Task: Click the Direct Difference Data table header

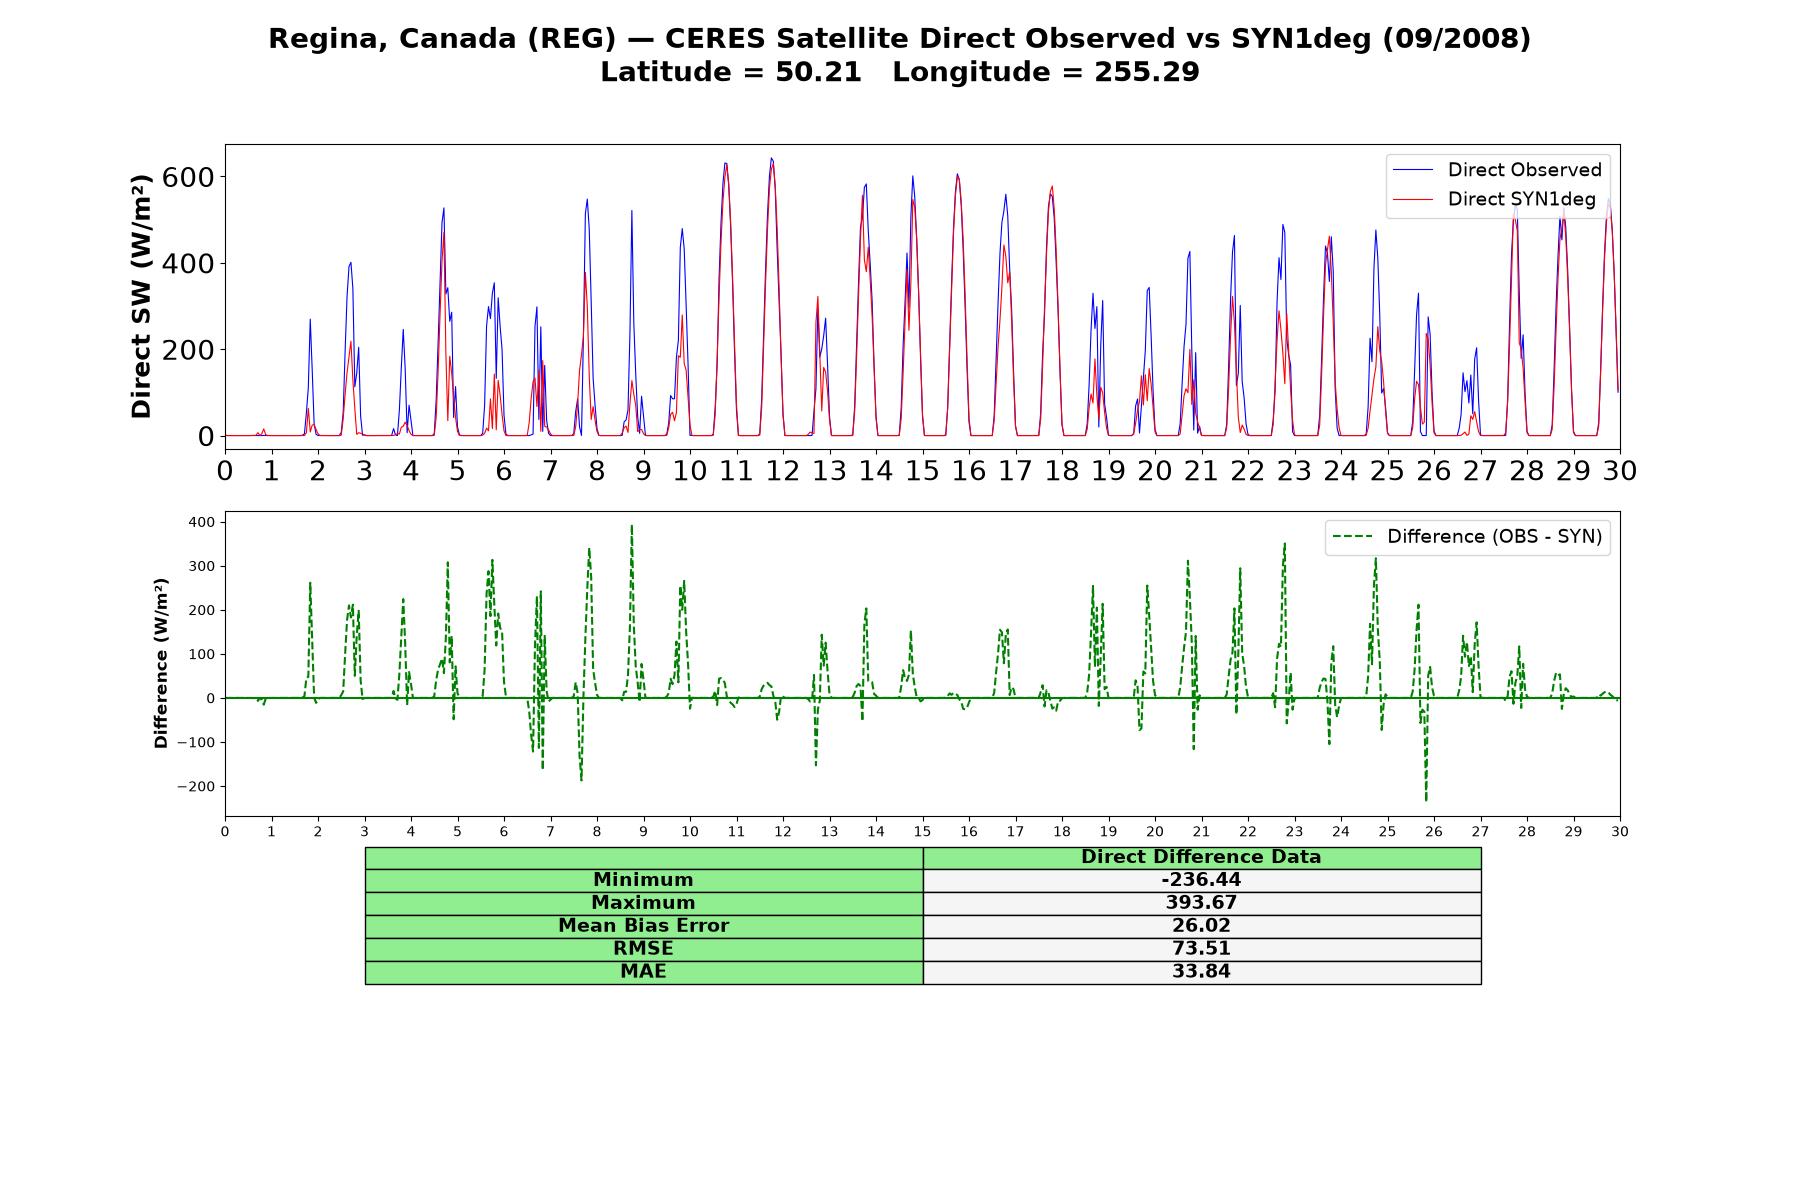Action: click(1201, 857)
